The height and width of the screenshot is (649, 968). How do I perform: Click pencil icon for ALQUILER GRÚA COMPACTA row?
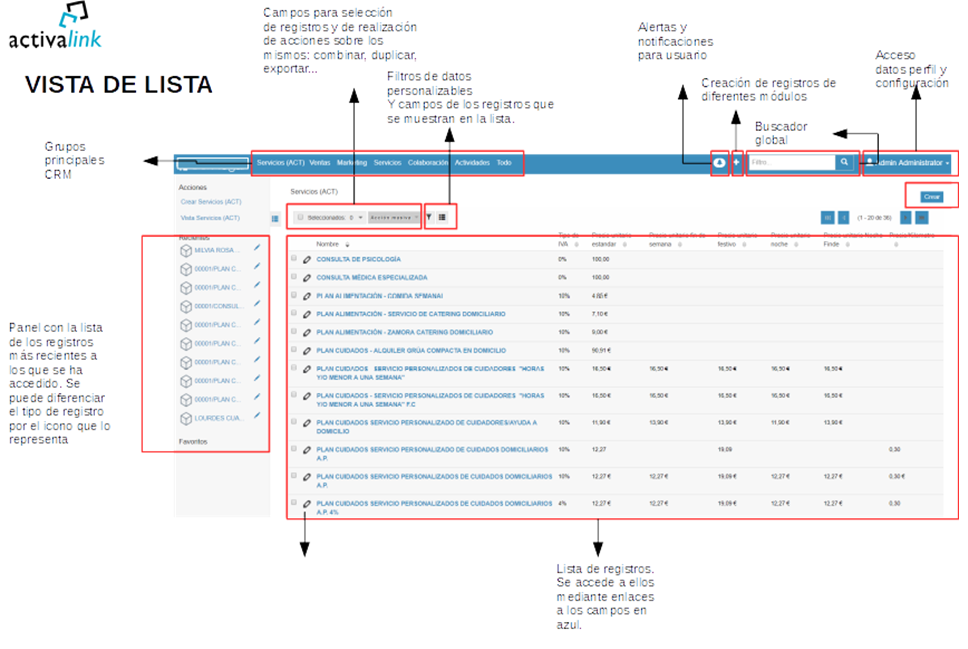tap(307, 351)
